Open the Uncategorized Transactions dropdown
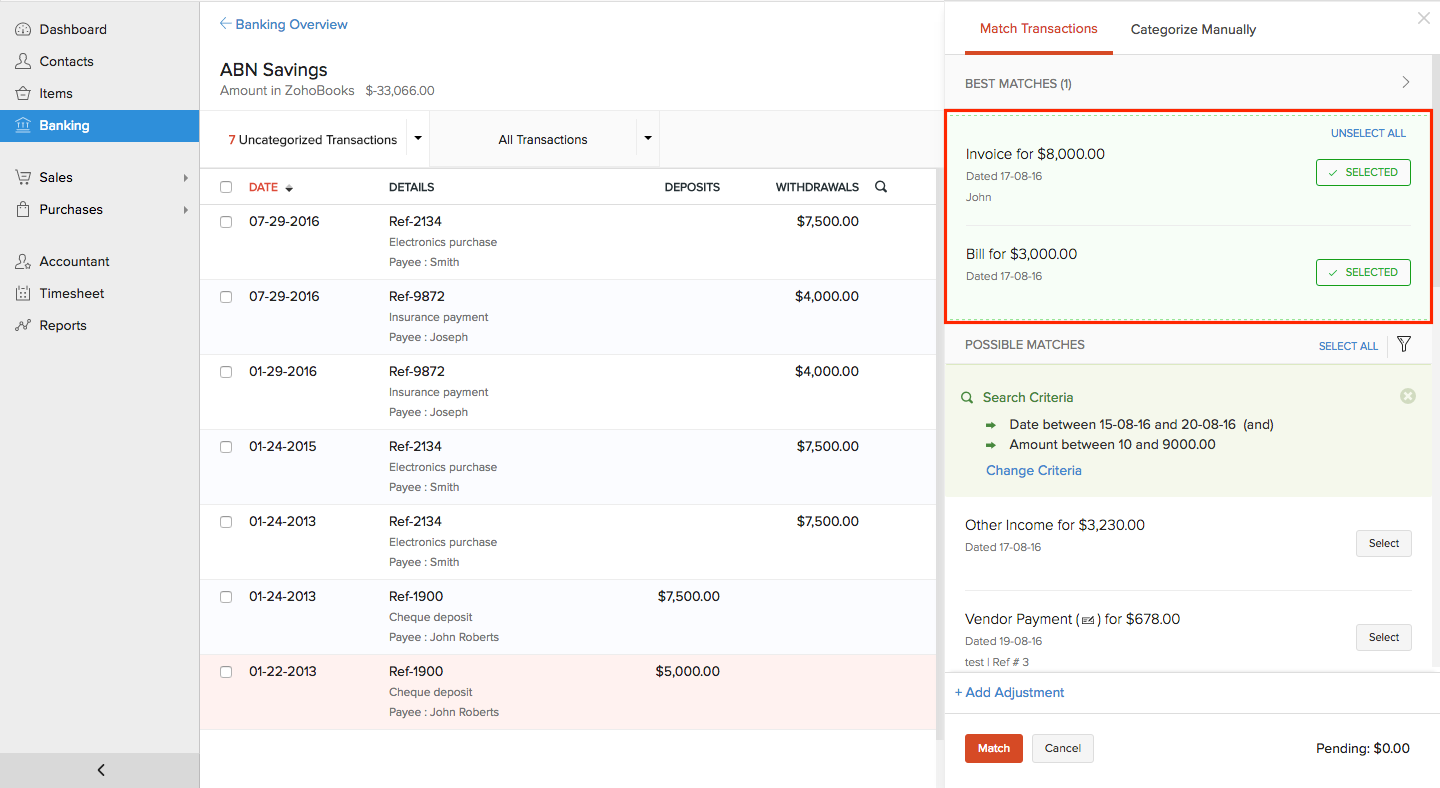The width and height of the screenshot is (1440, 788). (x=417, y=138)
